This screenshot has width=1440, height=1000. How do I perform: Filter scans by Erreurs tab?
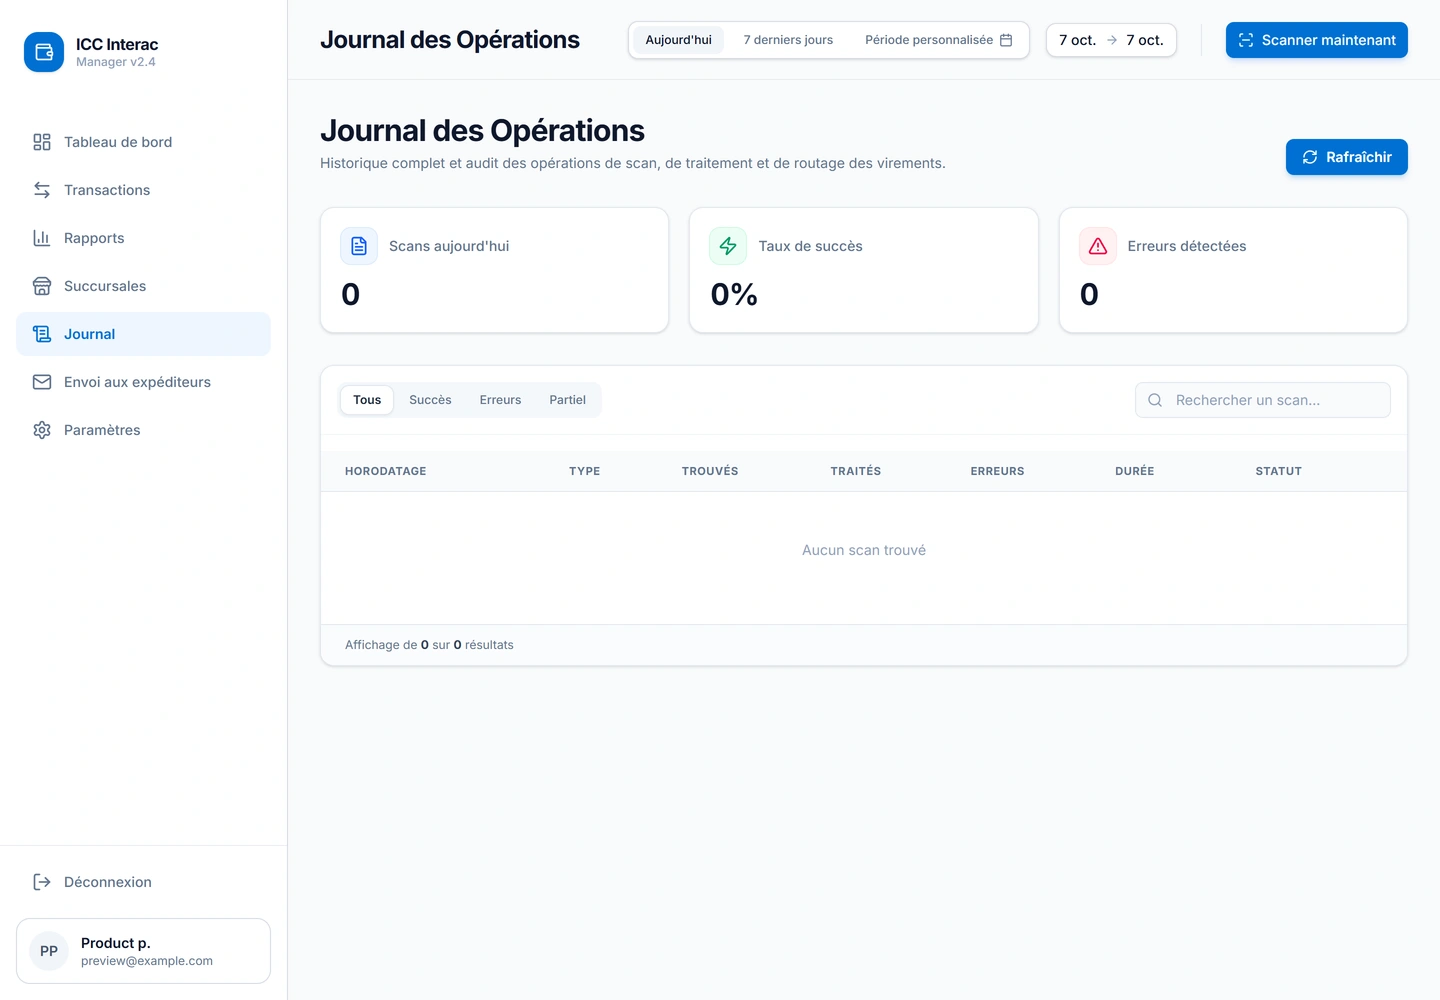500,400
